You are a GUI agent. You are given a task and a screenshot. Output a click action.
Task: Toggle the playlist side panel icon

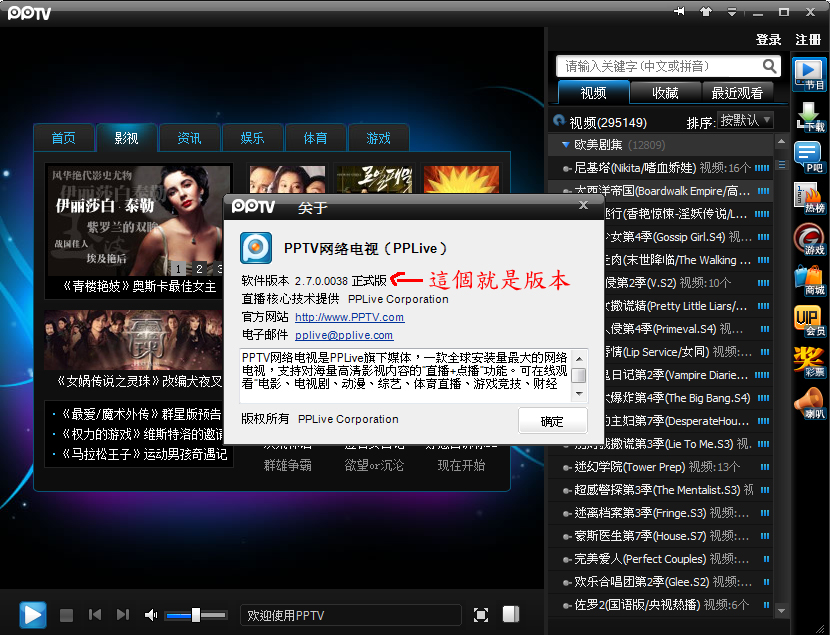pos(511,614)
